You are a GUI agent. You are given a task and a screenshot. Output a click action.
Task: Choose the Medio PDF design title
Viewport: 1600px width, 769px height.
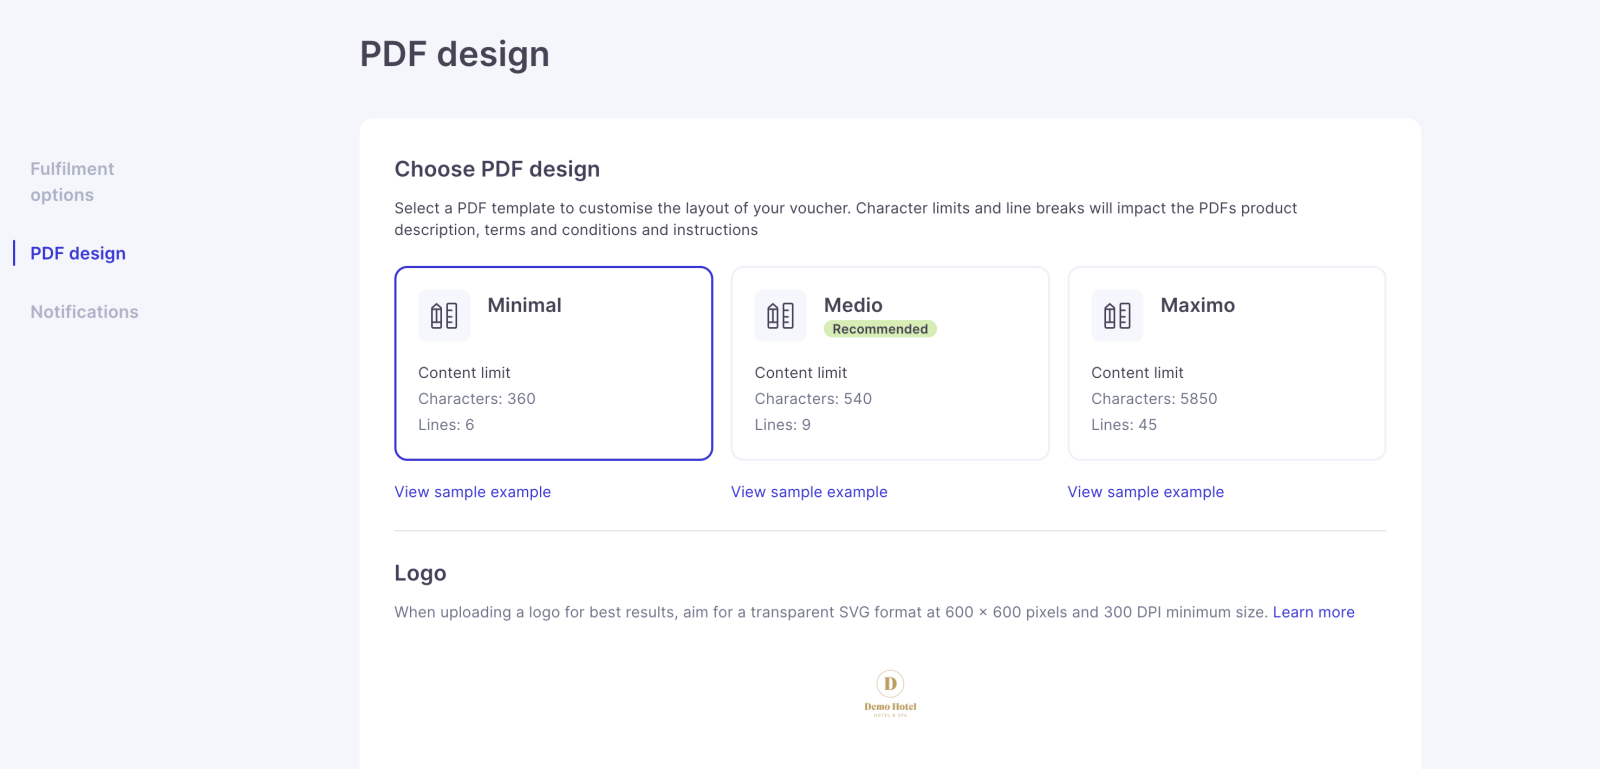click(853, 305)
